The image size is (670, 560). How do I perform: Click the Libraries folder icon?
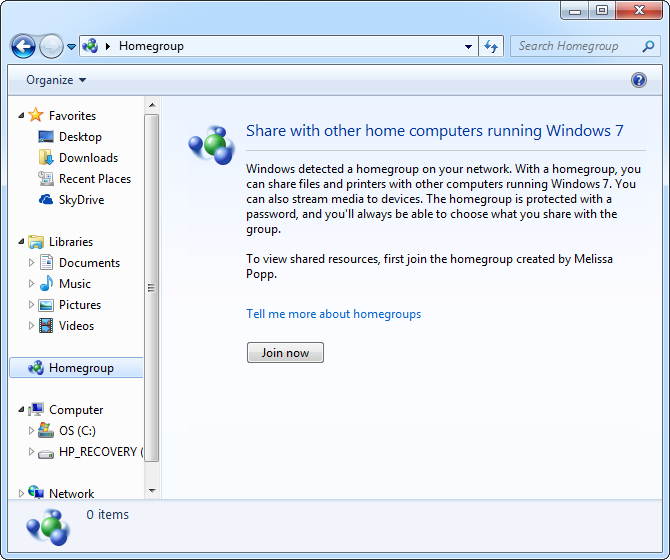(36, 241)
